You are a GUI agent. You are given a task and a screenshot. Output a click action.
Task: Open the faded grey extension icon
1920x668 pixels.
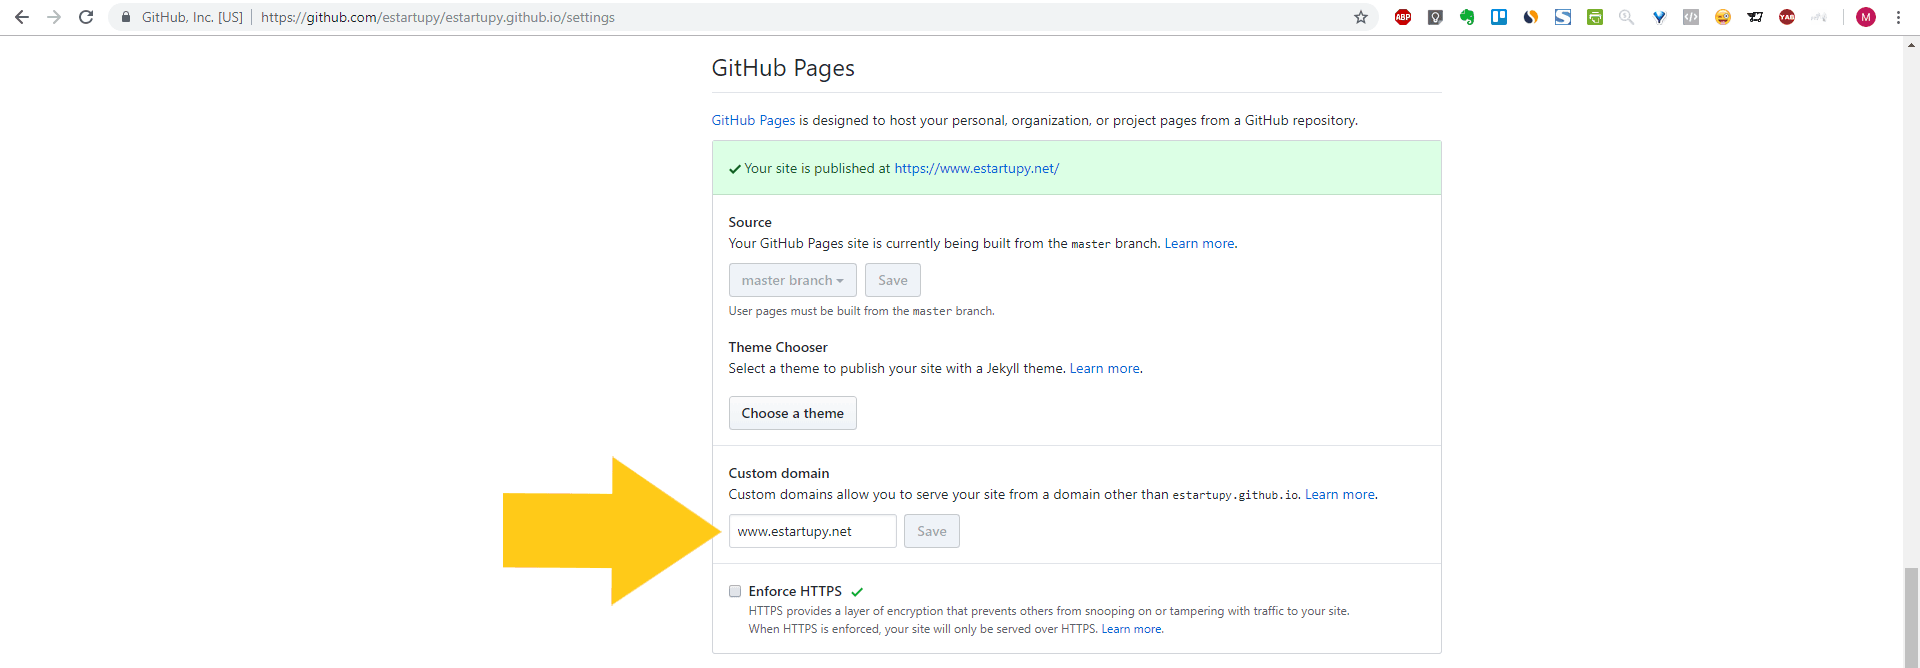(x=1819, y=17)
